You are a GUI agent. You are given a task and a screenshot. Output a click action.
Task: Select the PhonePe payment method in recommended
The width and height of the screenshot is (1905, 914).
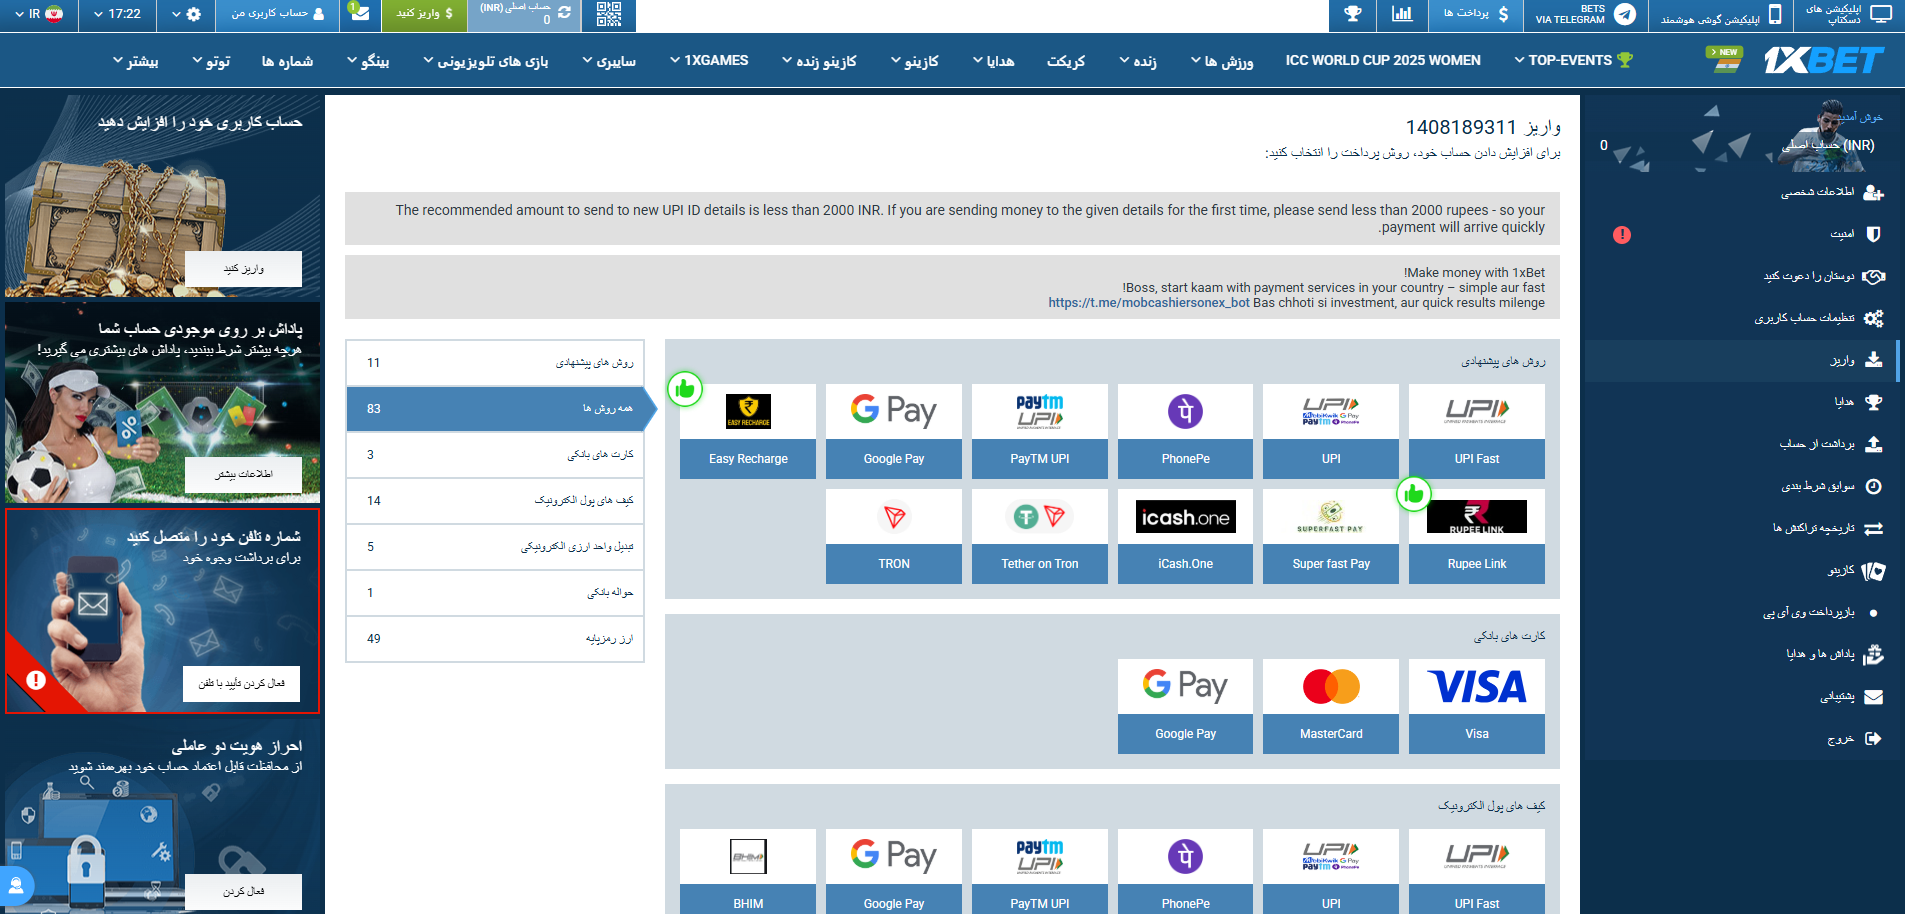click(x=1185, y=431)
